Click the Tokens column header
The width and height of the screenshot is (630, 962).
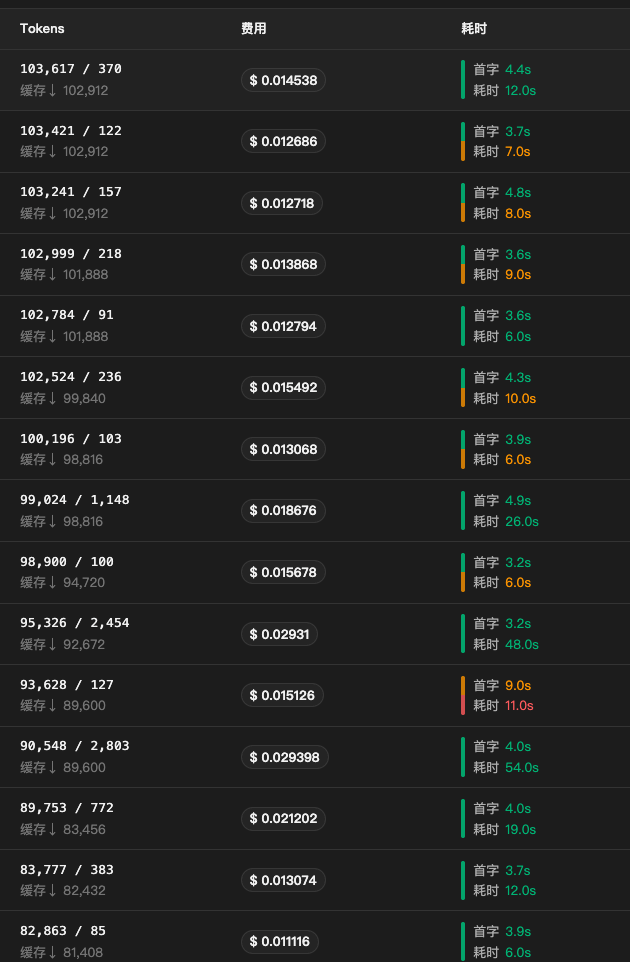point(42,28)
